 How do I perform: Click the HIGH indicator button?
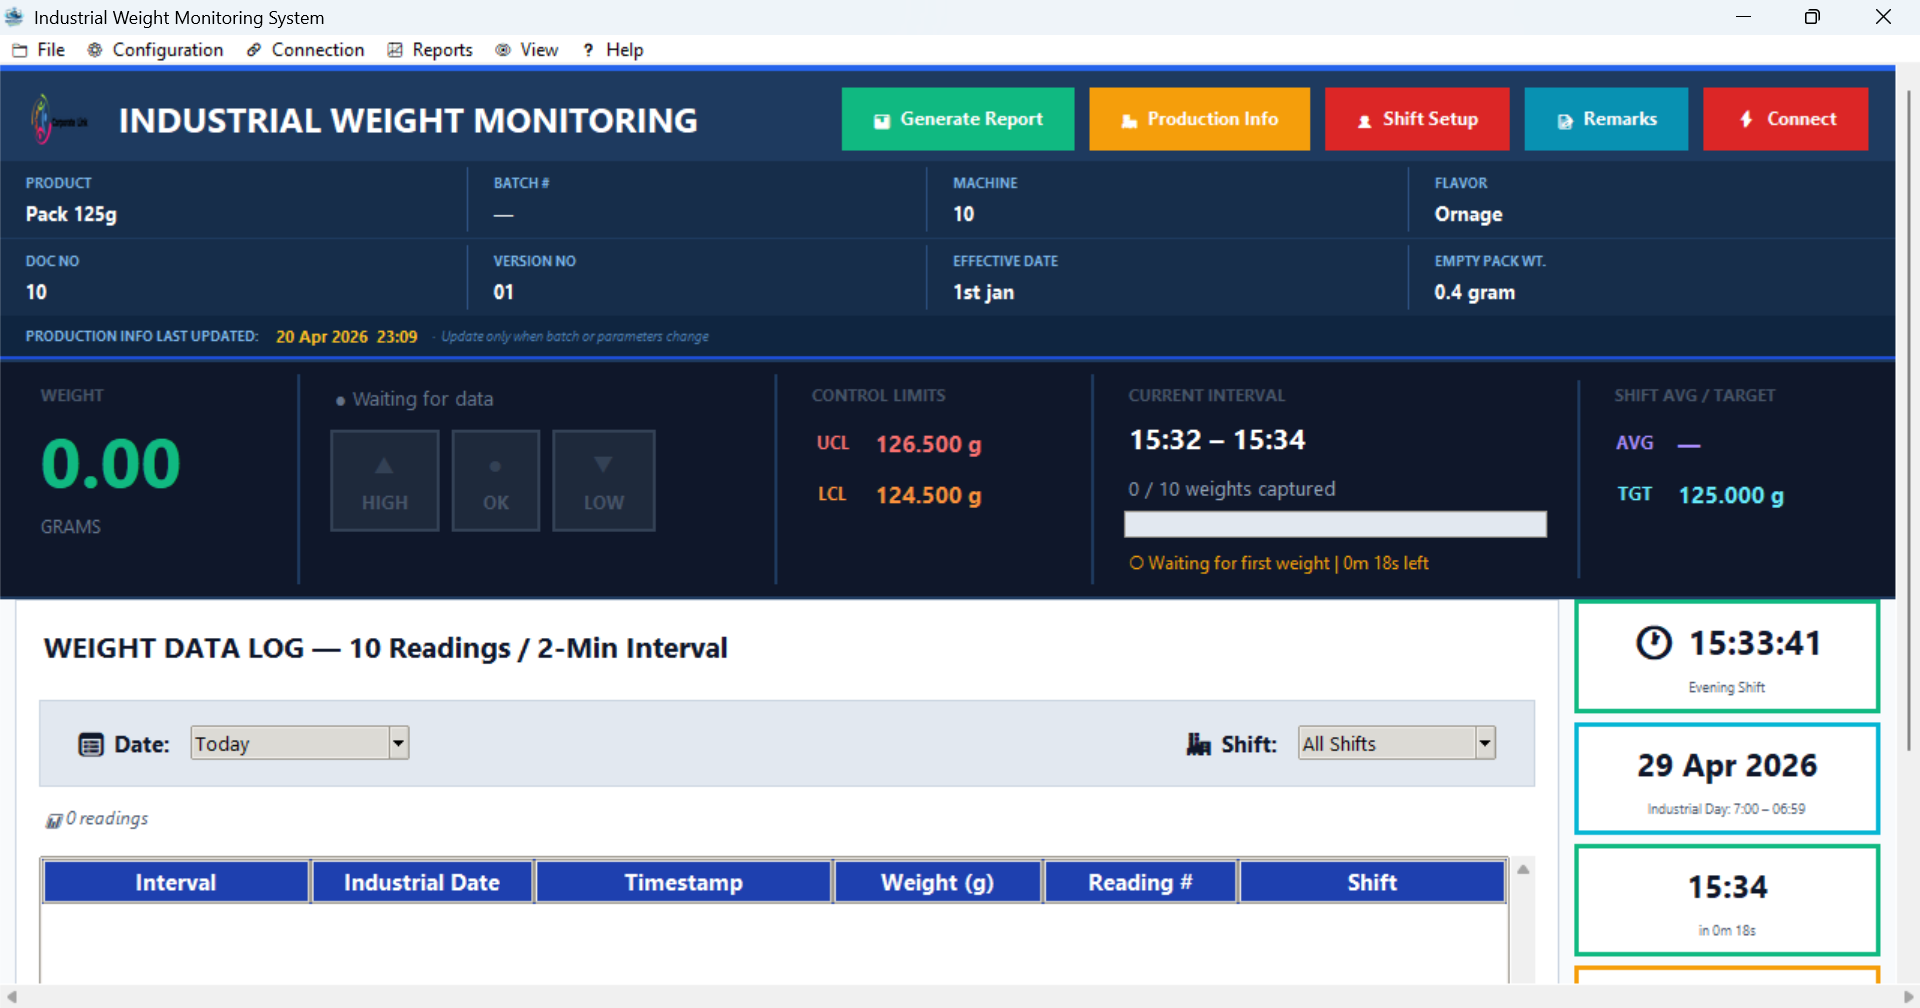pos(385,481)
